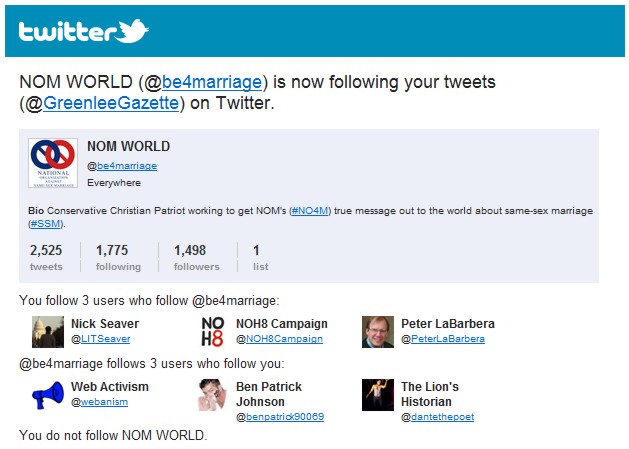Open @be4marriage link in headline
This screenshot has width=629, height=449.
point(212,82)
